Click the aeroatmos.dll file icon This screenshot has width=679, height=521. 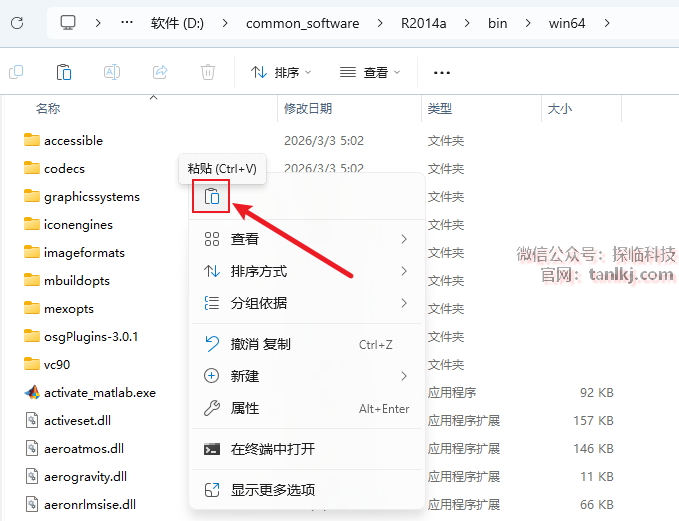coord(32,448)
